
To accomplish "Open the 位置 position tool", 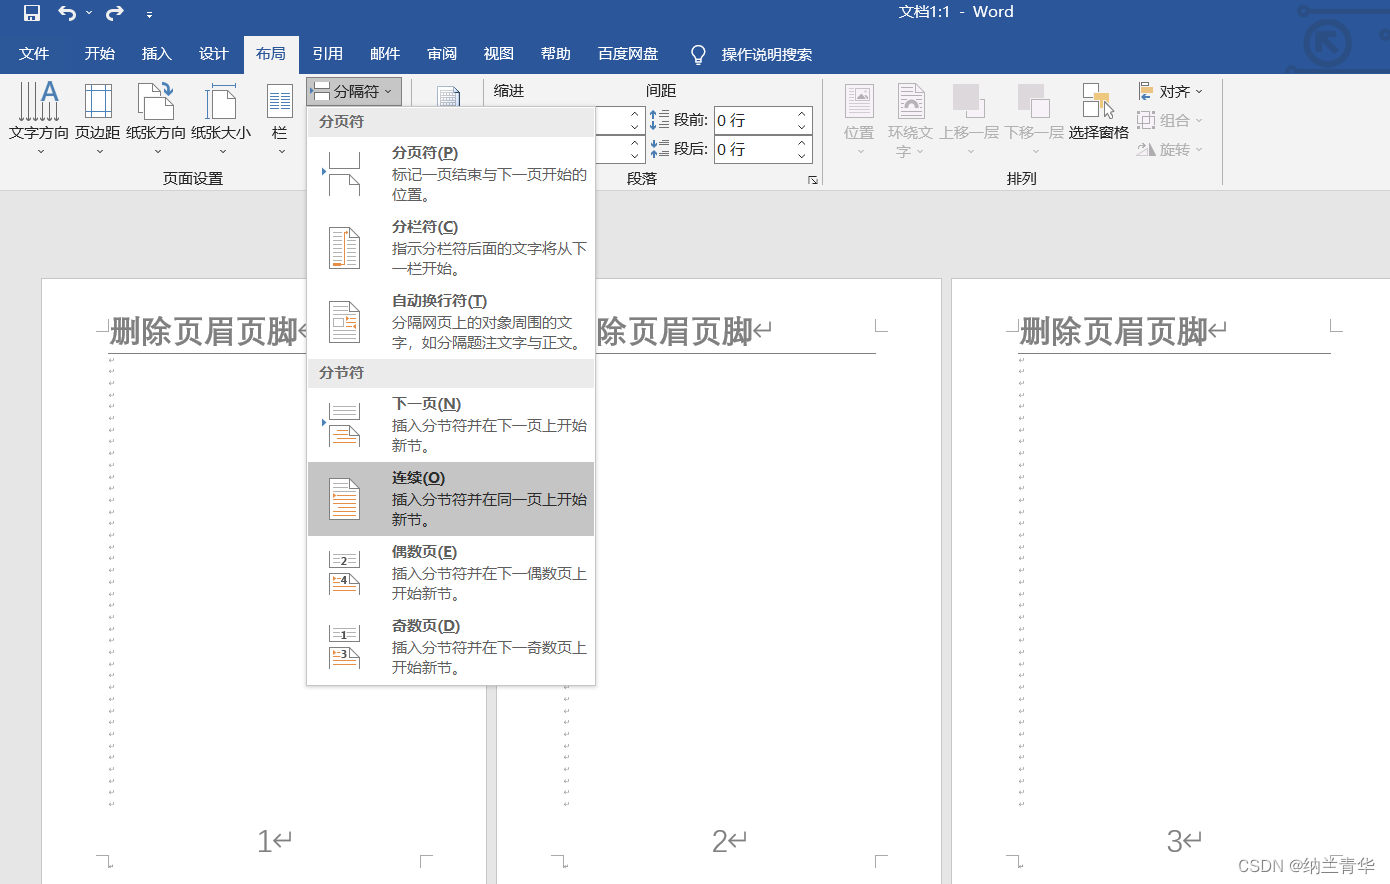I will [859, 118].
